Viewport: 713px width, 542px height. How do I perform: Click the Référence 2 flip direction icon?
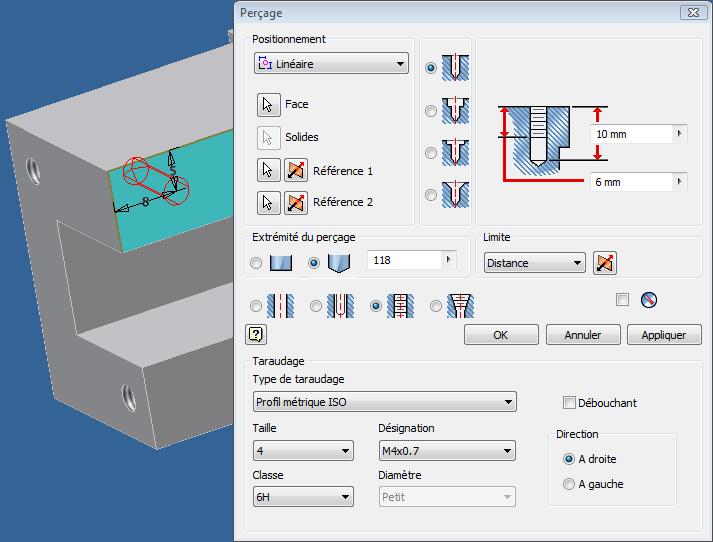(x=295, y=203)
